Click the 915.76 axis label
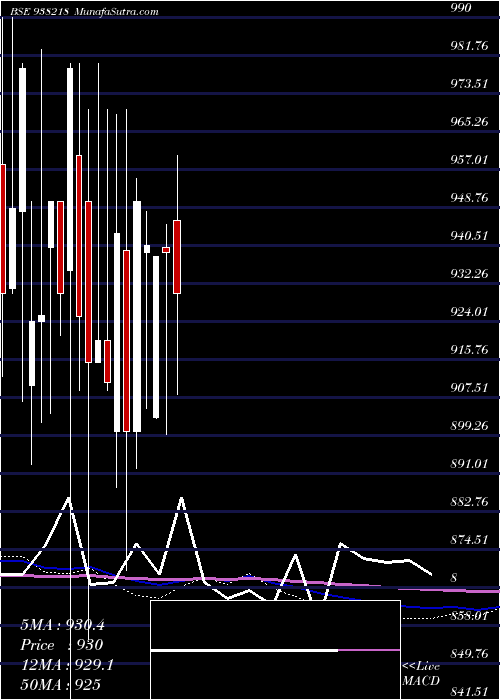Image resolution: width=500 pixels, height=700 pixels. [469, 350]
